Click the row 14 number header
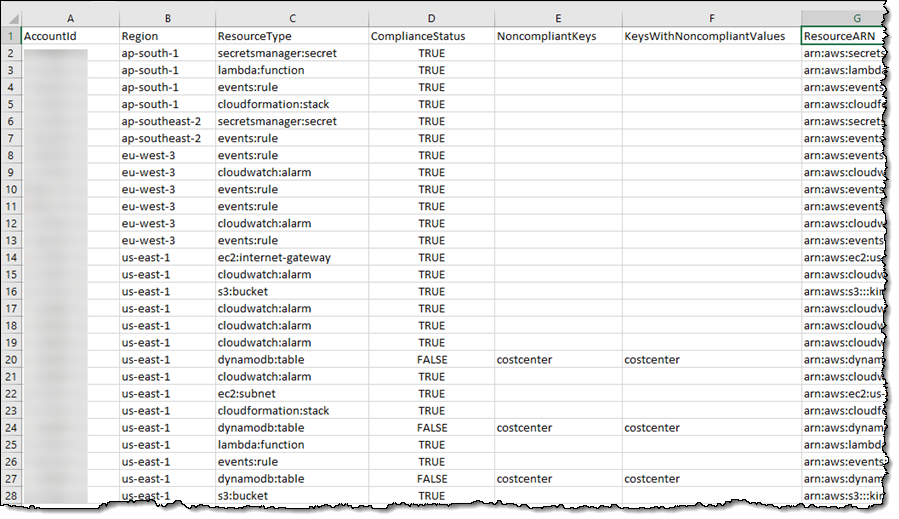Viewport: 899px width, 519px height. tap(10, 257)
